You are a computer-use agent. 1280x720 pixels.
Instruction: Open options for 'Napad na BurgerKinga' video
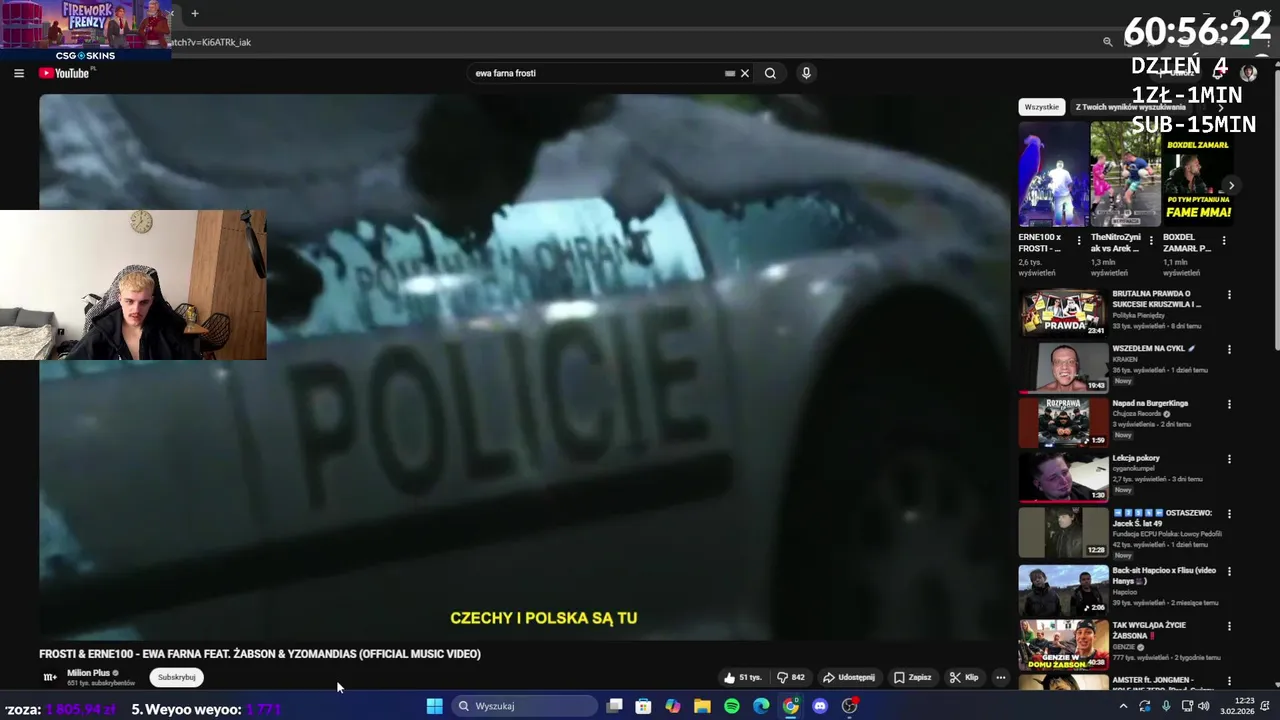coord(1229,404)
